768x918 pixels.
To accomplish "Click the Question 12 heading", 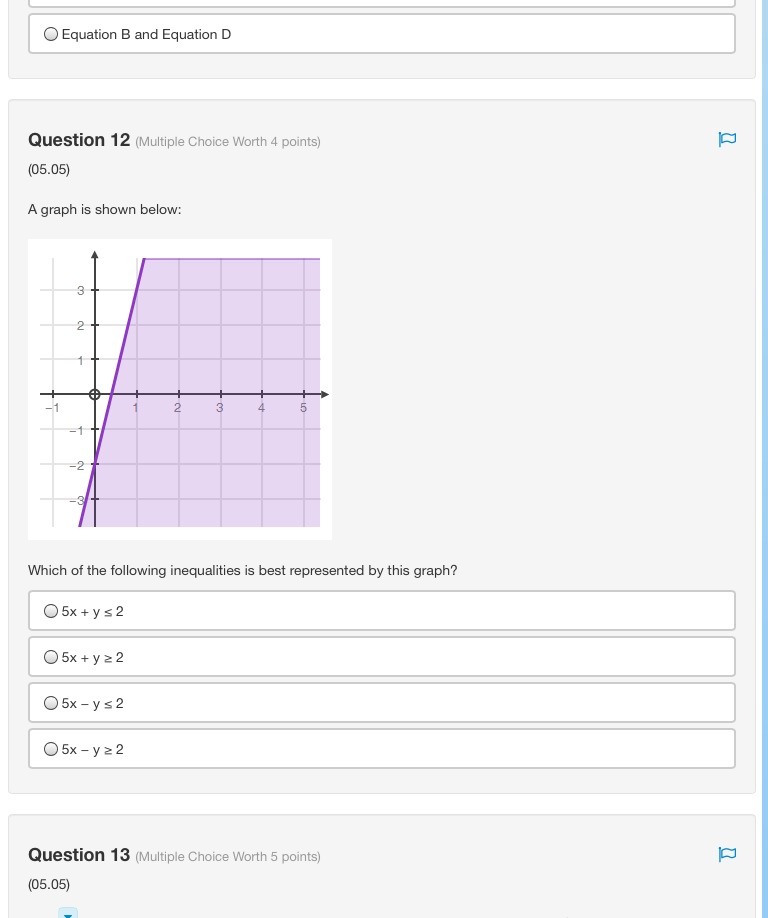I will [x=79, y=140].
